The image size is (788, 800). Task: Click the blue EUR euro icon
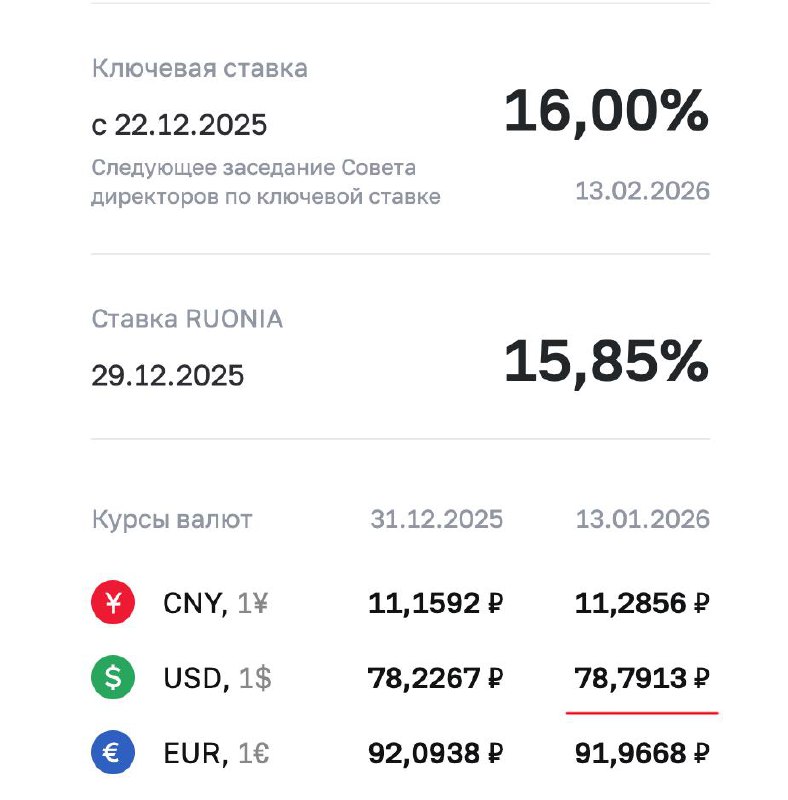coord(113,752)
